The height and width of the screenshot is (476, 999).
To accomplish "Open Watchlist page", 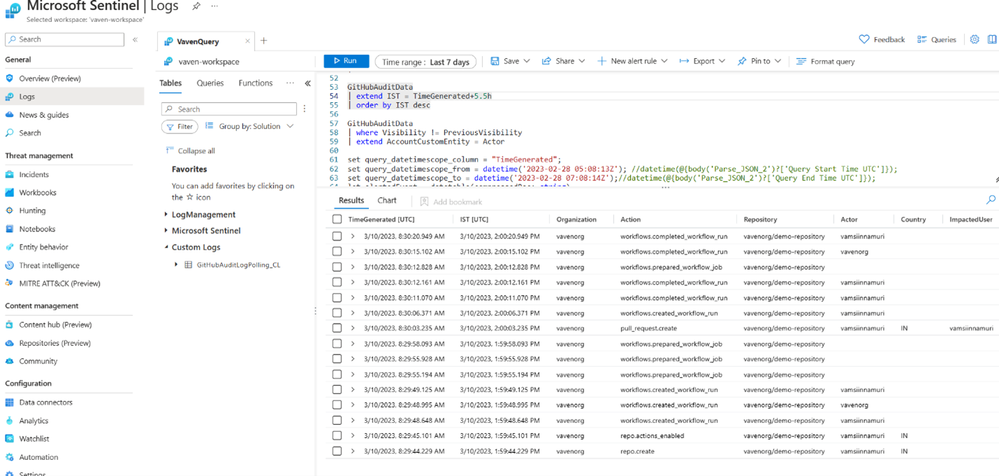I will (x=34, y=438).
